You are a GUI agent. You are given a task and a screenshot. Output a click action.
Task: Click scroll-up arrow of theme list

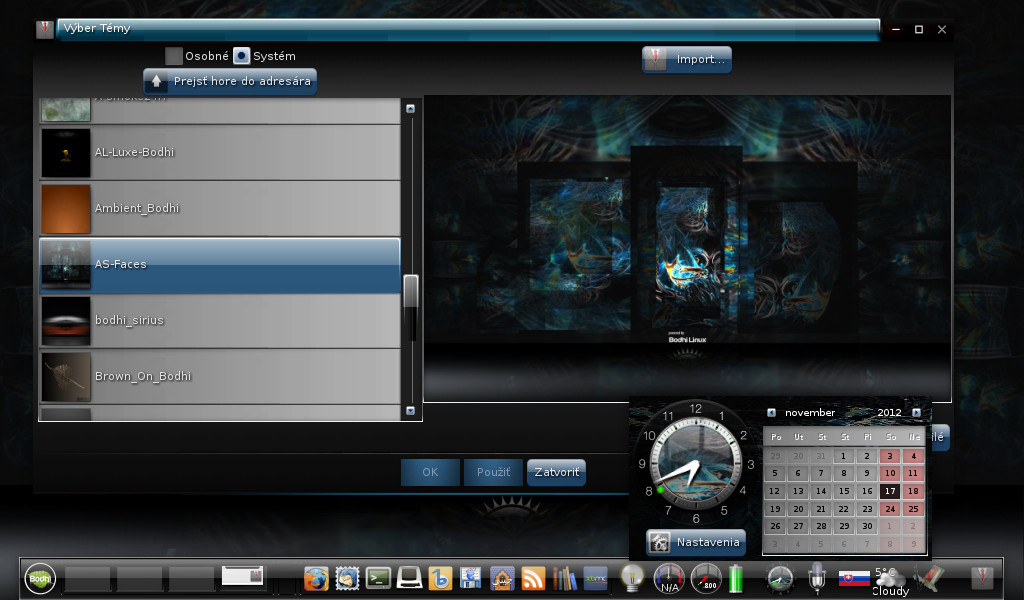click(x=410, y=109)
